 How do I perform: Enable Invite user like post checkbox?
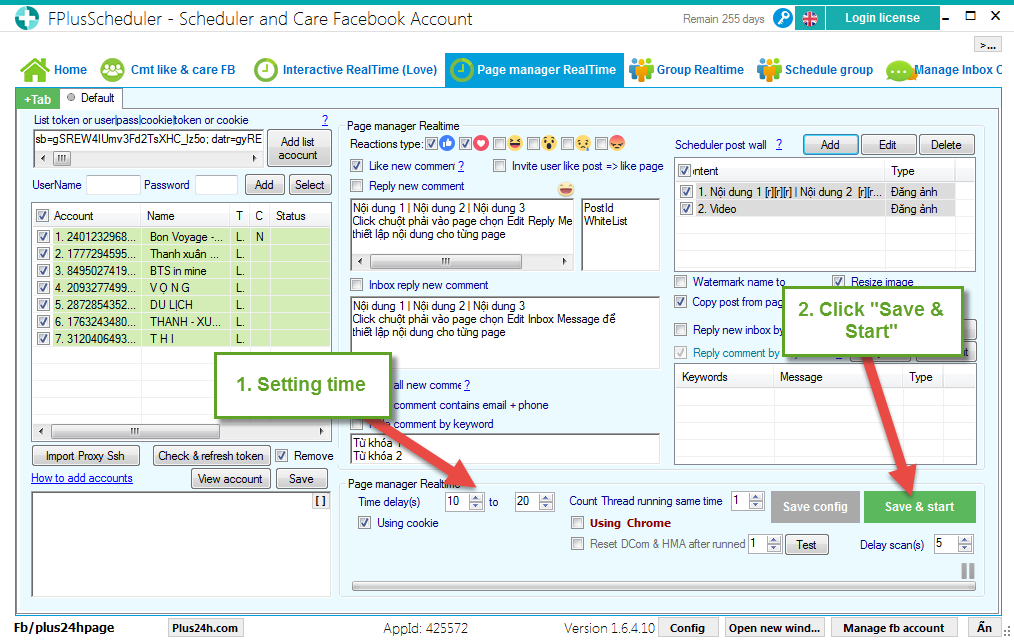click(499, 166)
